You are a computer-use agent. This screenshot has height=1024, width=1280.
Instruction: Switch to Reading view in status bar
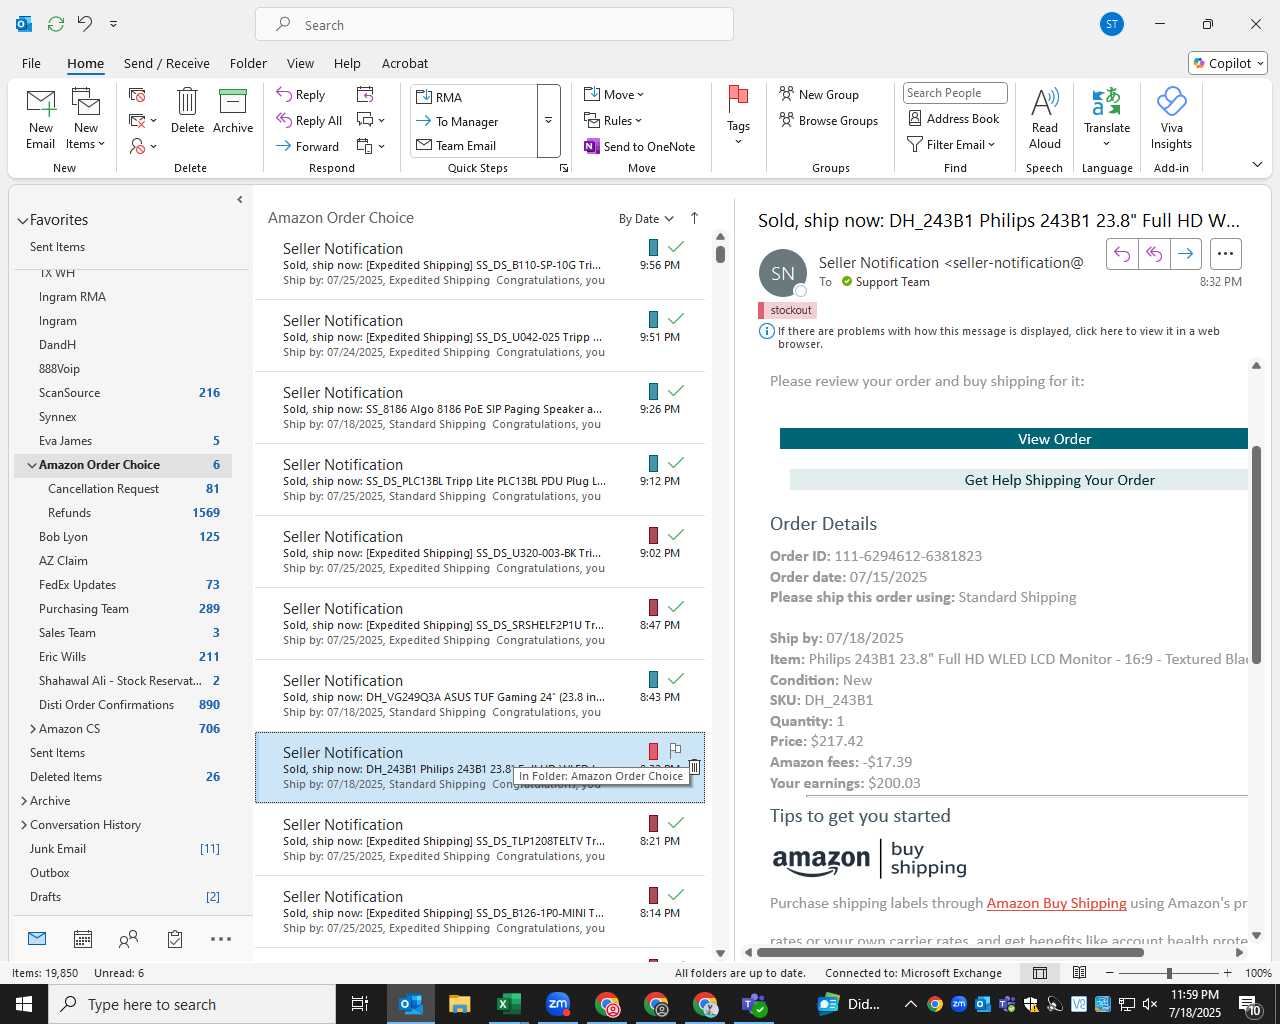pos(1080,973)
